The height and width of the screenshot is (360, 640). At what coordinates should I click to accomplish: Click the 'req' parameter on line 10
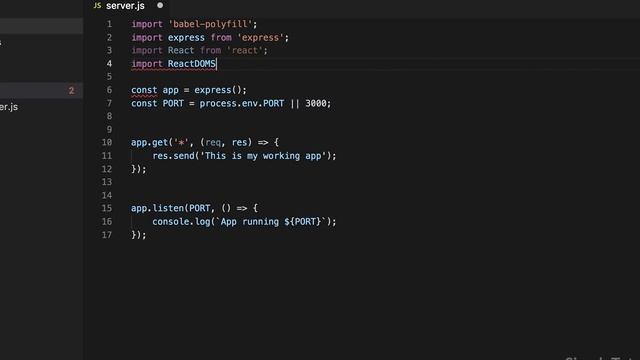click(213, 142)
